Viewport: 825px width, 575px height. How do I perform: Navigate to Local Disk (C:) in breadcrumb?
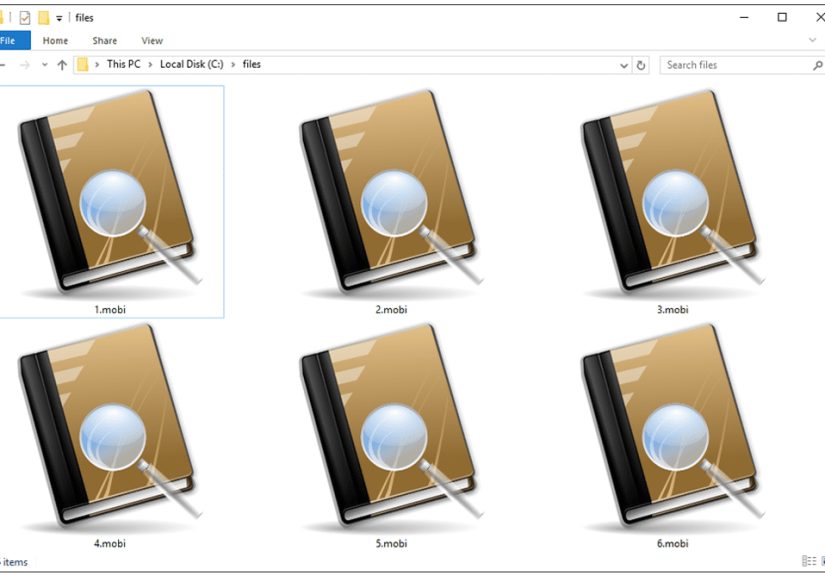[x=192, y=64]
